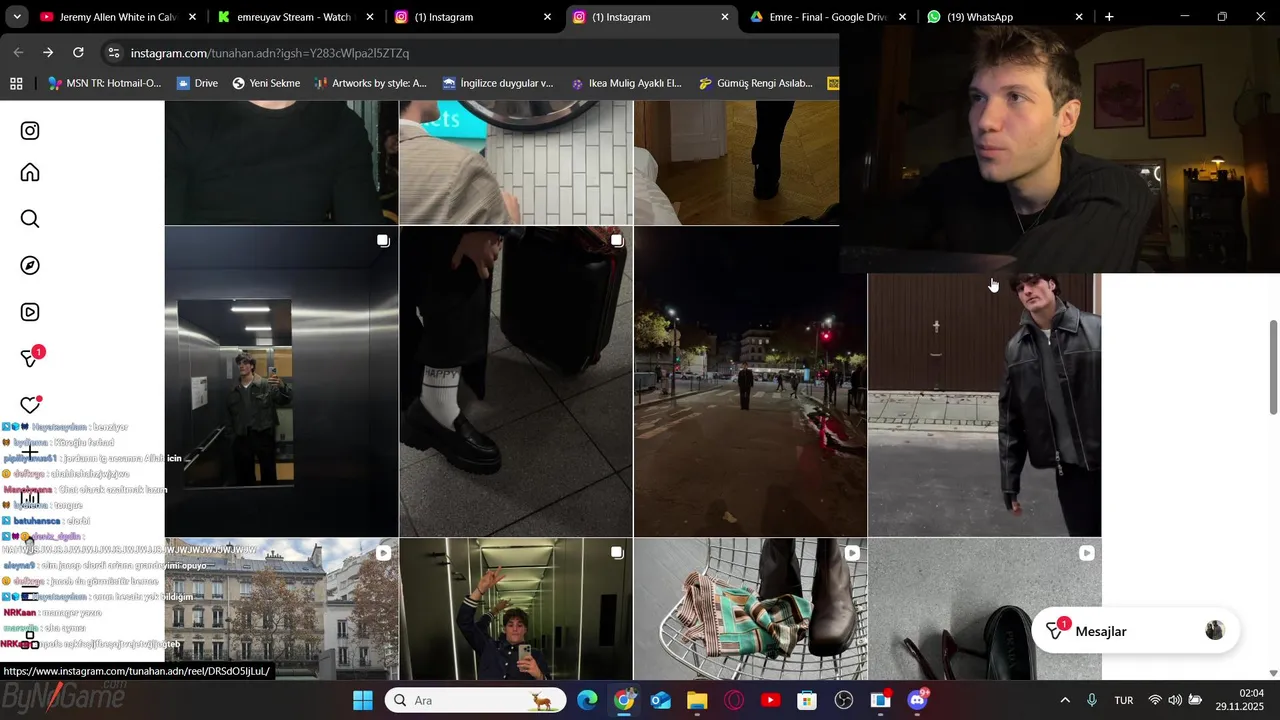
Task: Open volume control in system tray
Action: [1175, 700]
